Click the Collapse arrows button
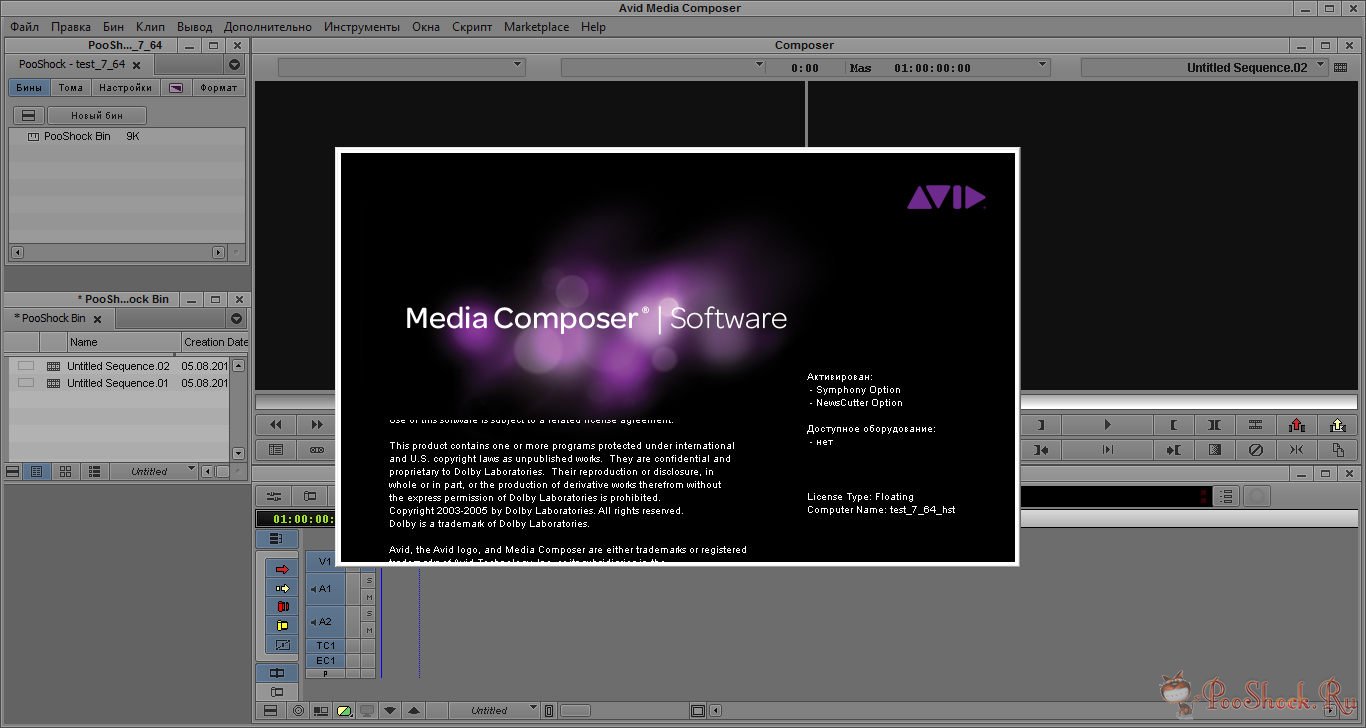1366x728 pixels. [x=1297, y=450]
